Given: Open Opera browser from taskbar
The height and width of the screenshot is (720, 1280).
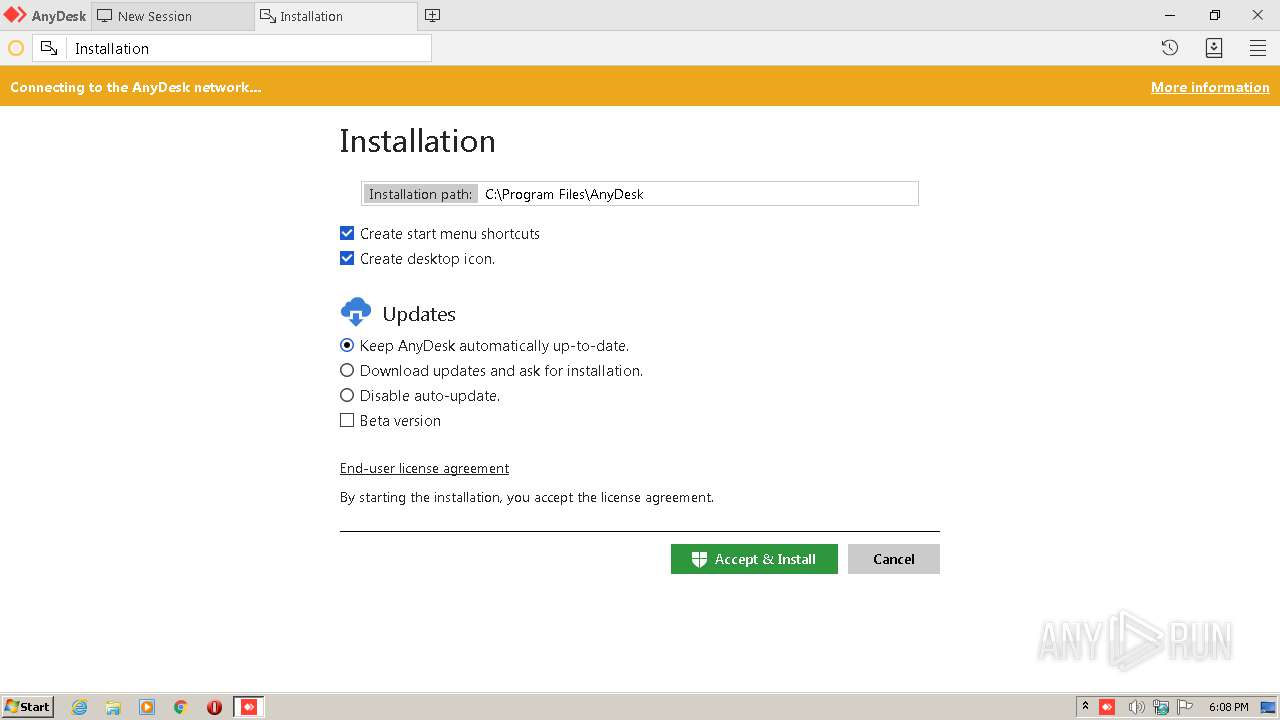Looking at the screenshot, I should pos(214,707).
